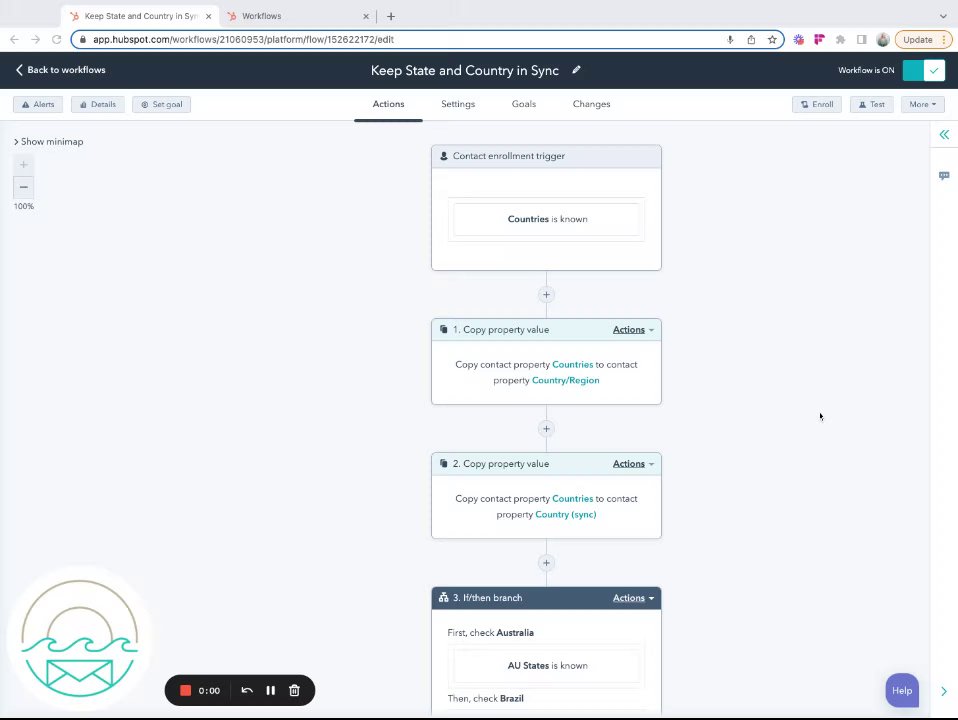958x720 pixels.
Task: Switch to the Goals tab
Action: 524,104
